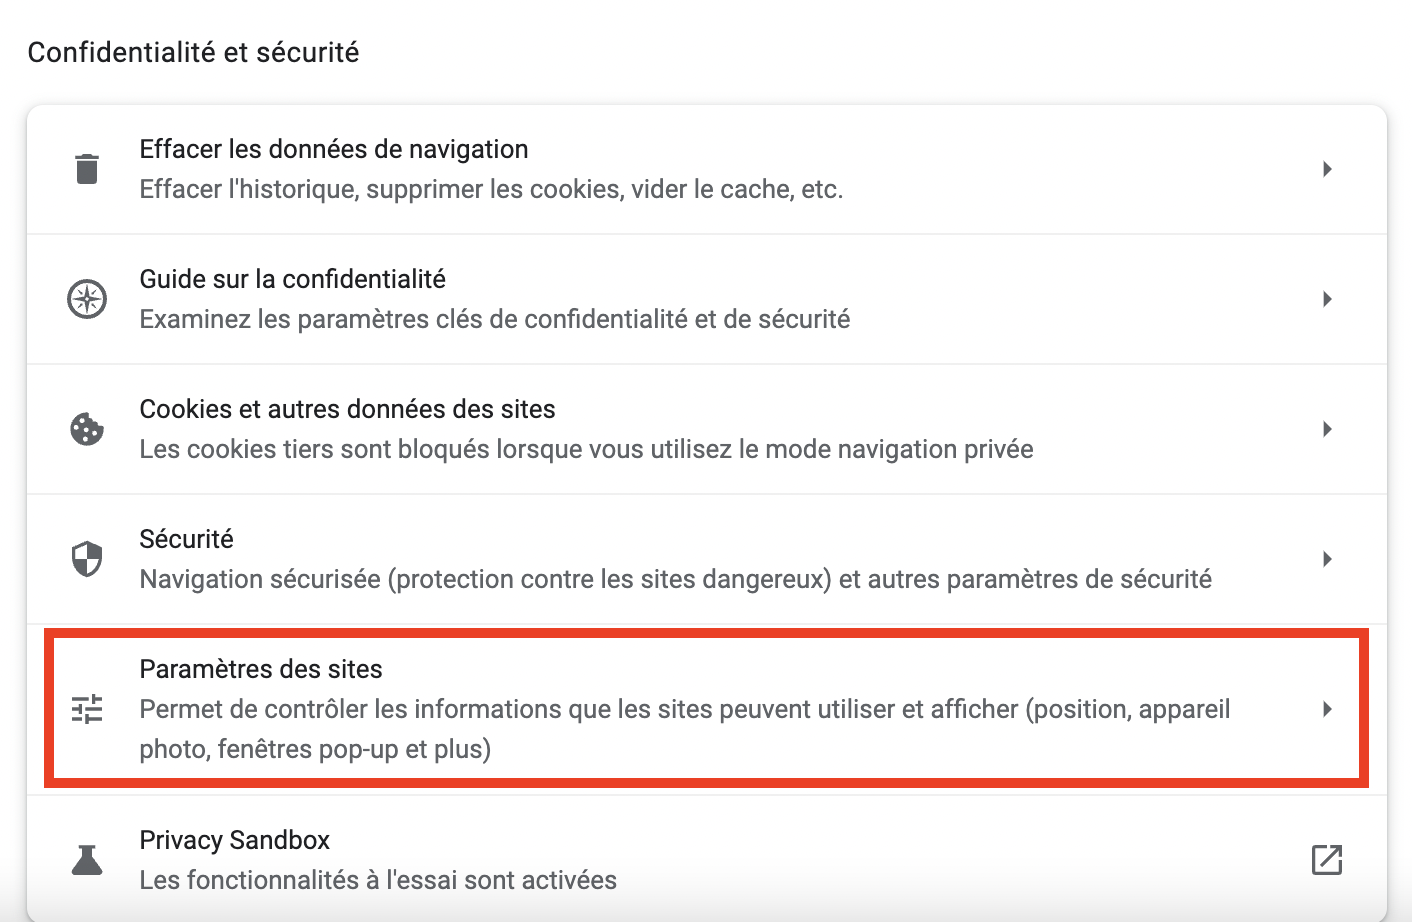Click the trash can icon
Screen dimensions: 1412x922
[x=87, y=169]
